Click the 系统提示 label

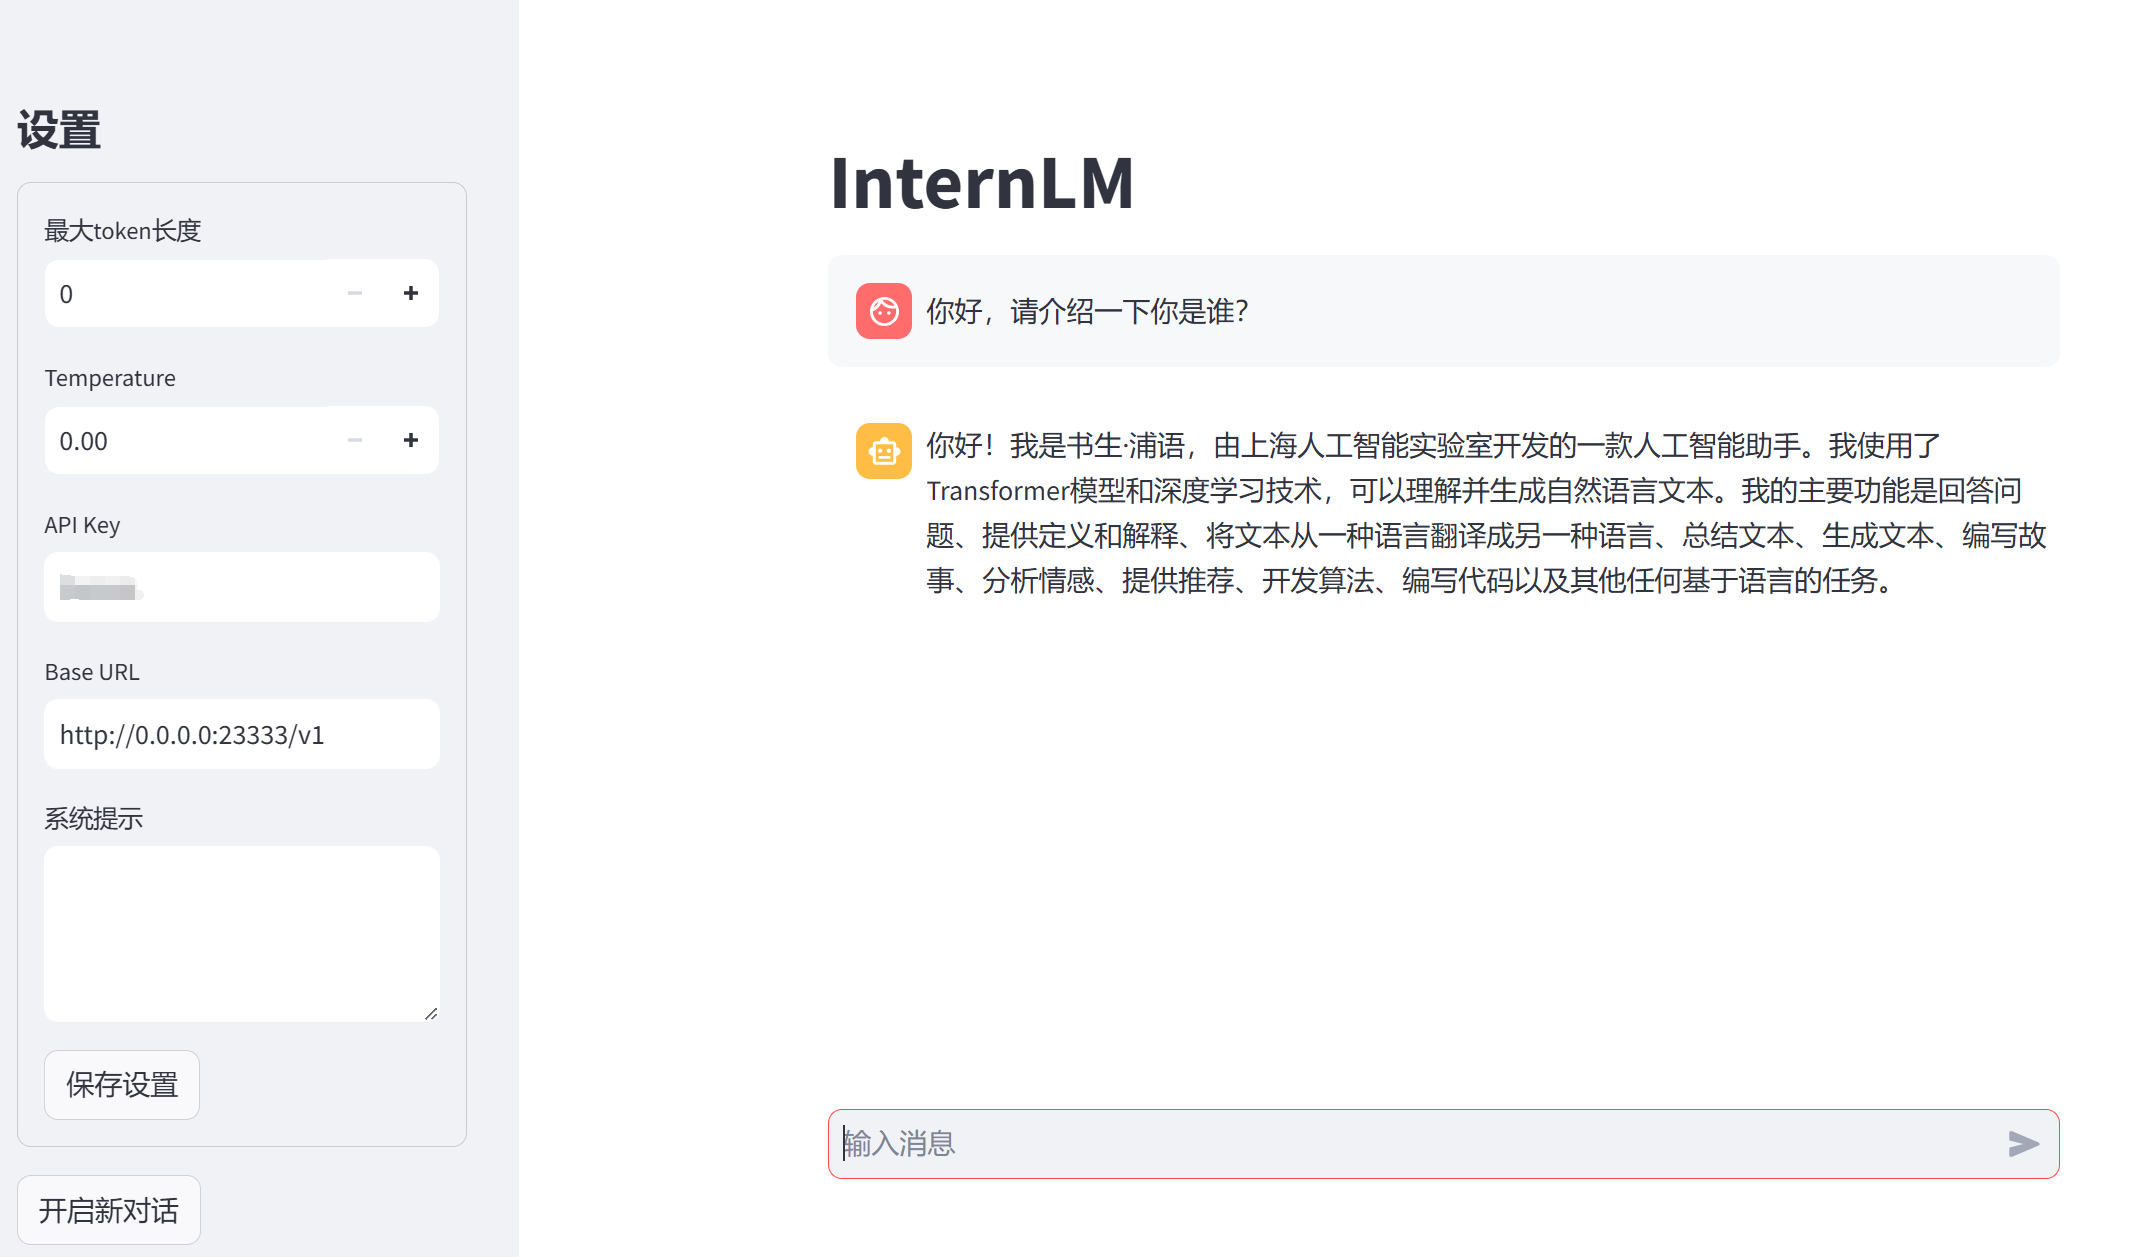94,819
